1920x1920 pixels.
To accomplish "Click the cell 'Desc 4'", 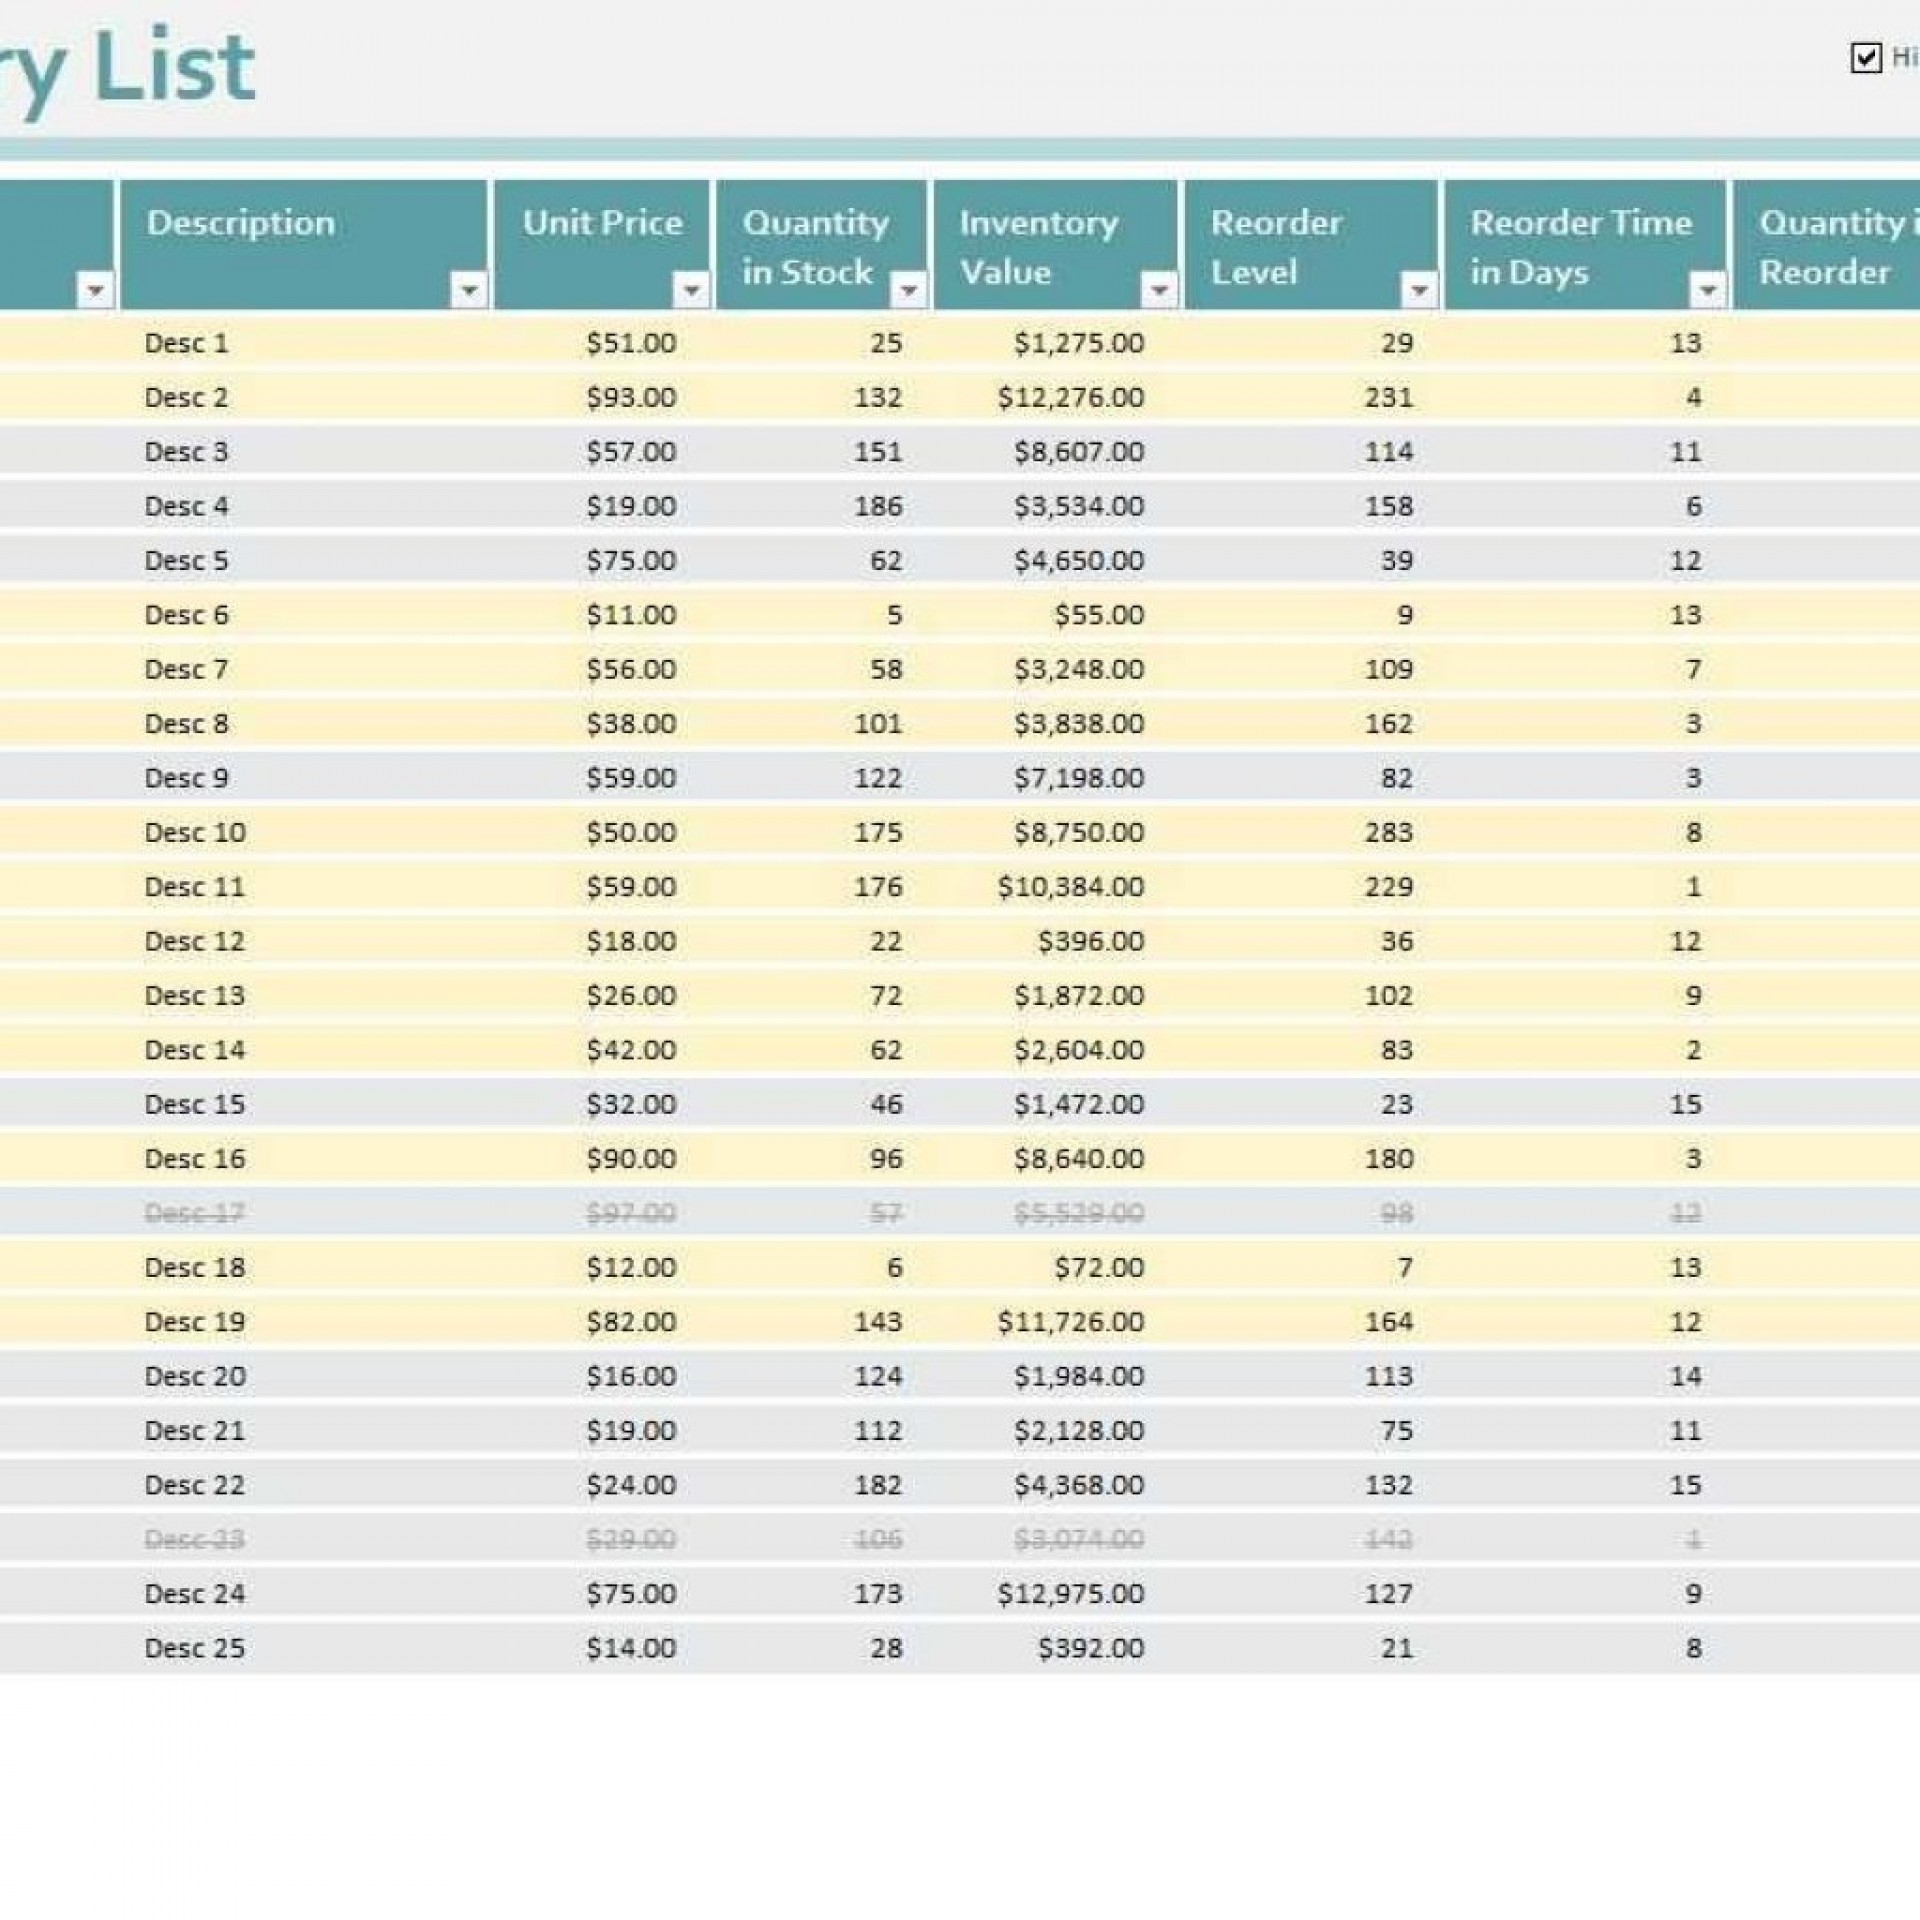I will [186, 506].
